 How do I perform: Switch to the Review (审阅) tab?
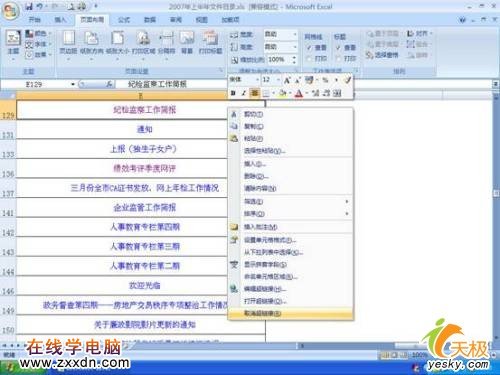coord(176,20)
